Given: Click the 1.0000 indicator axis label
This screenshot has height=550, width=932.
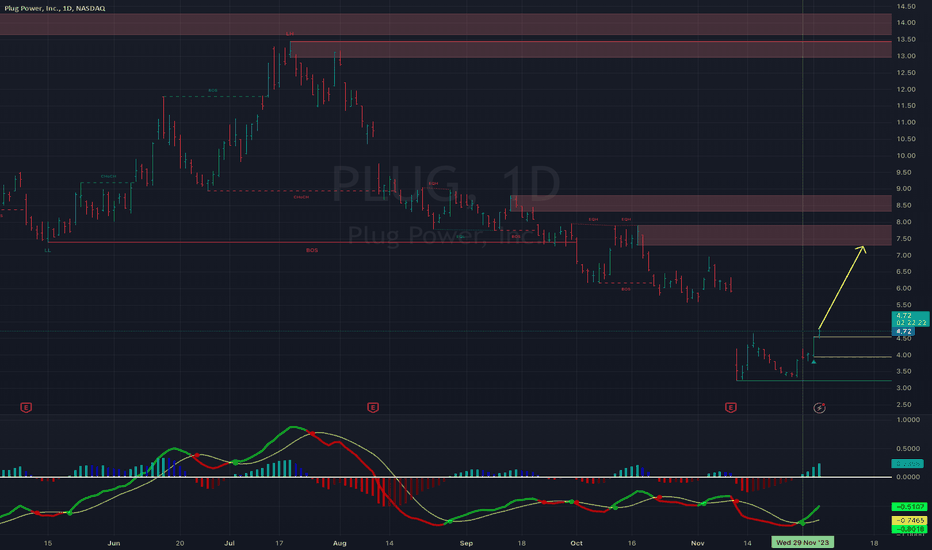Looking at the screenshot, I should coord(908,420).
